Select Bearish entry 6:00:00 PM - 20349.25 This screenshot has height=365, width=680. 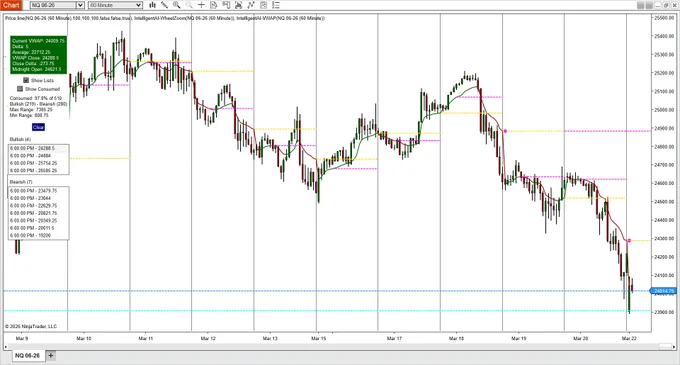click(39, 221)
